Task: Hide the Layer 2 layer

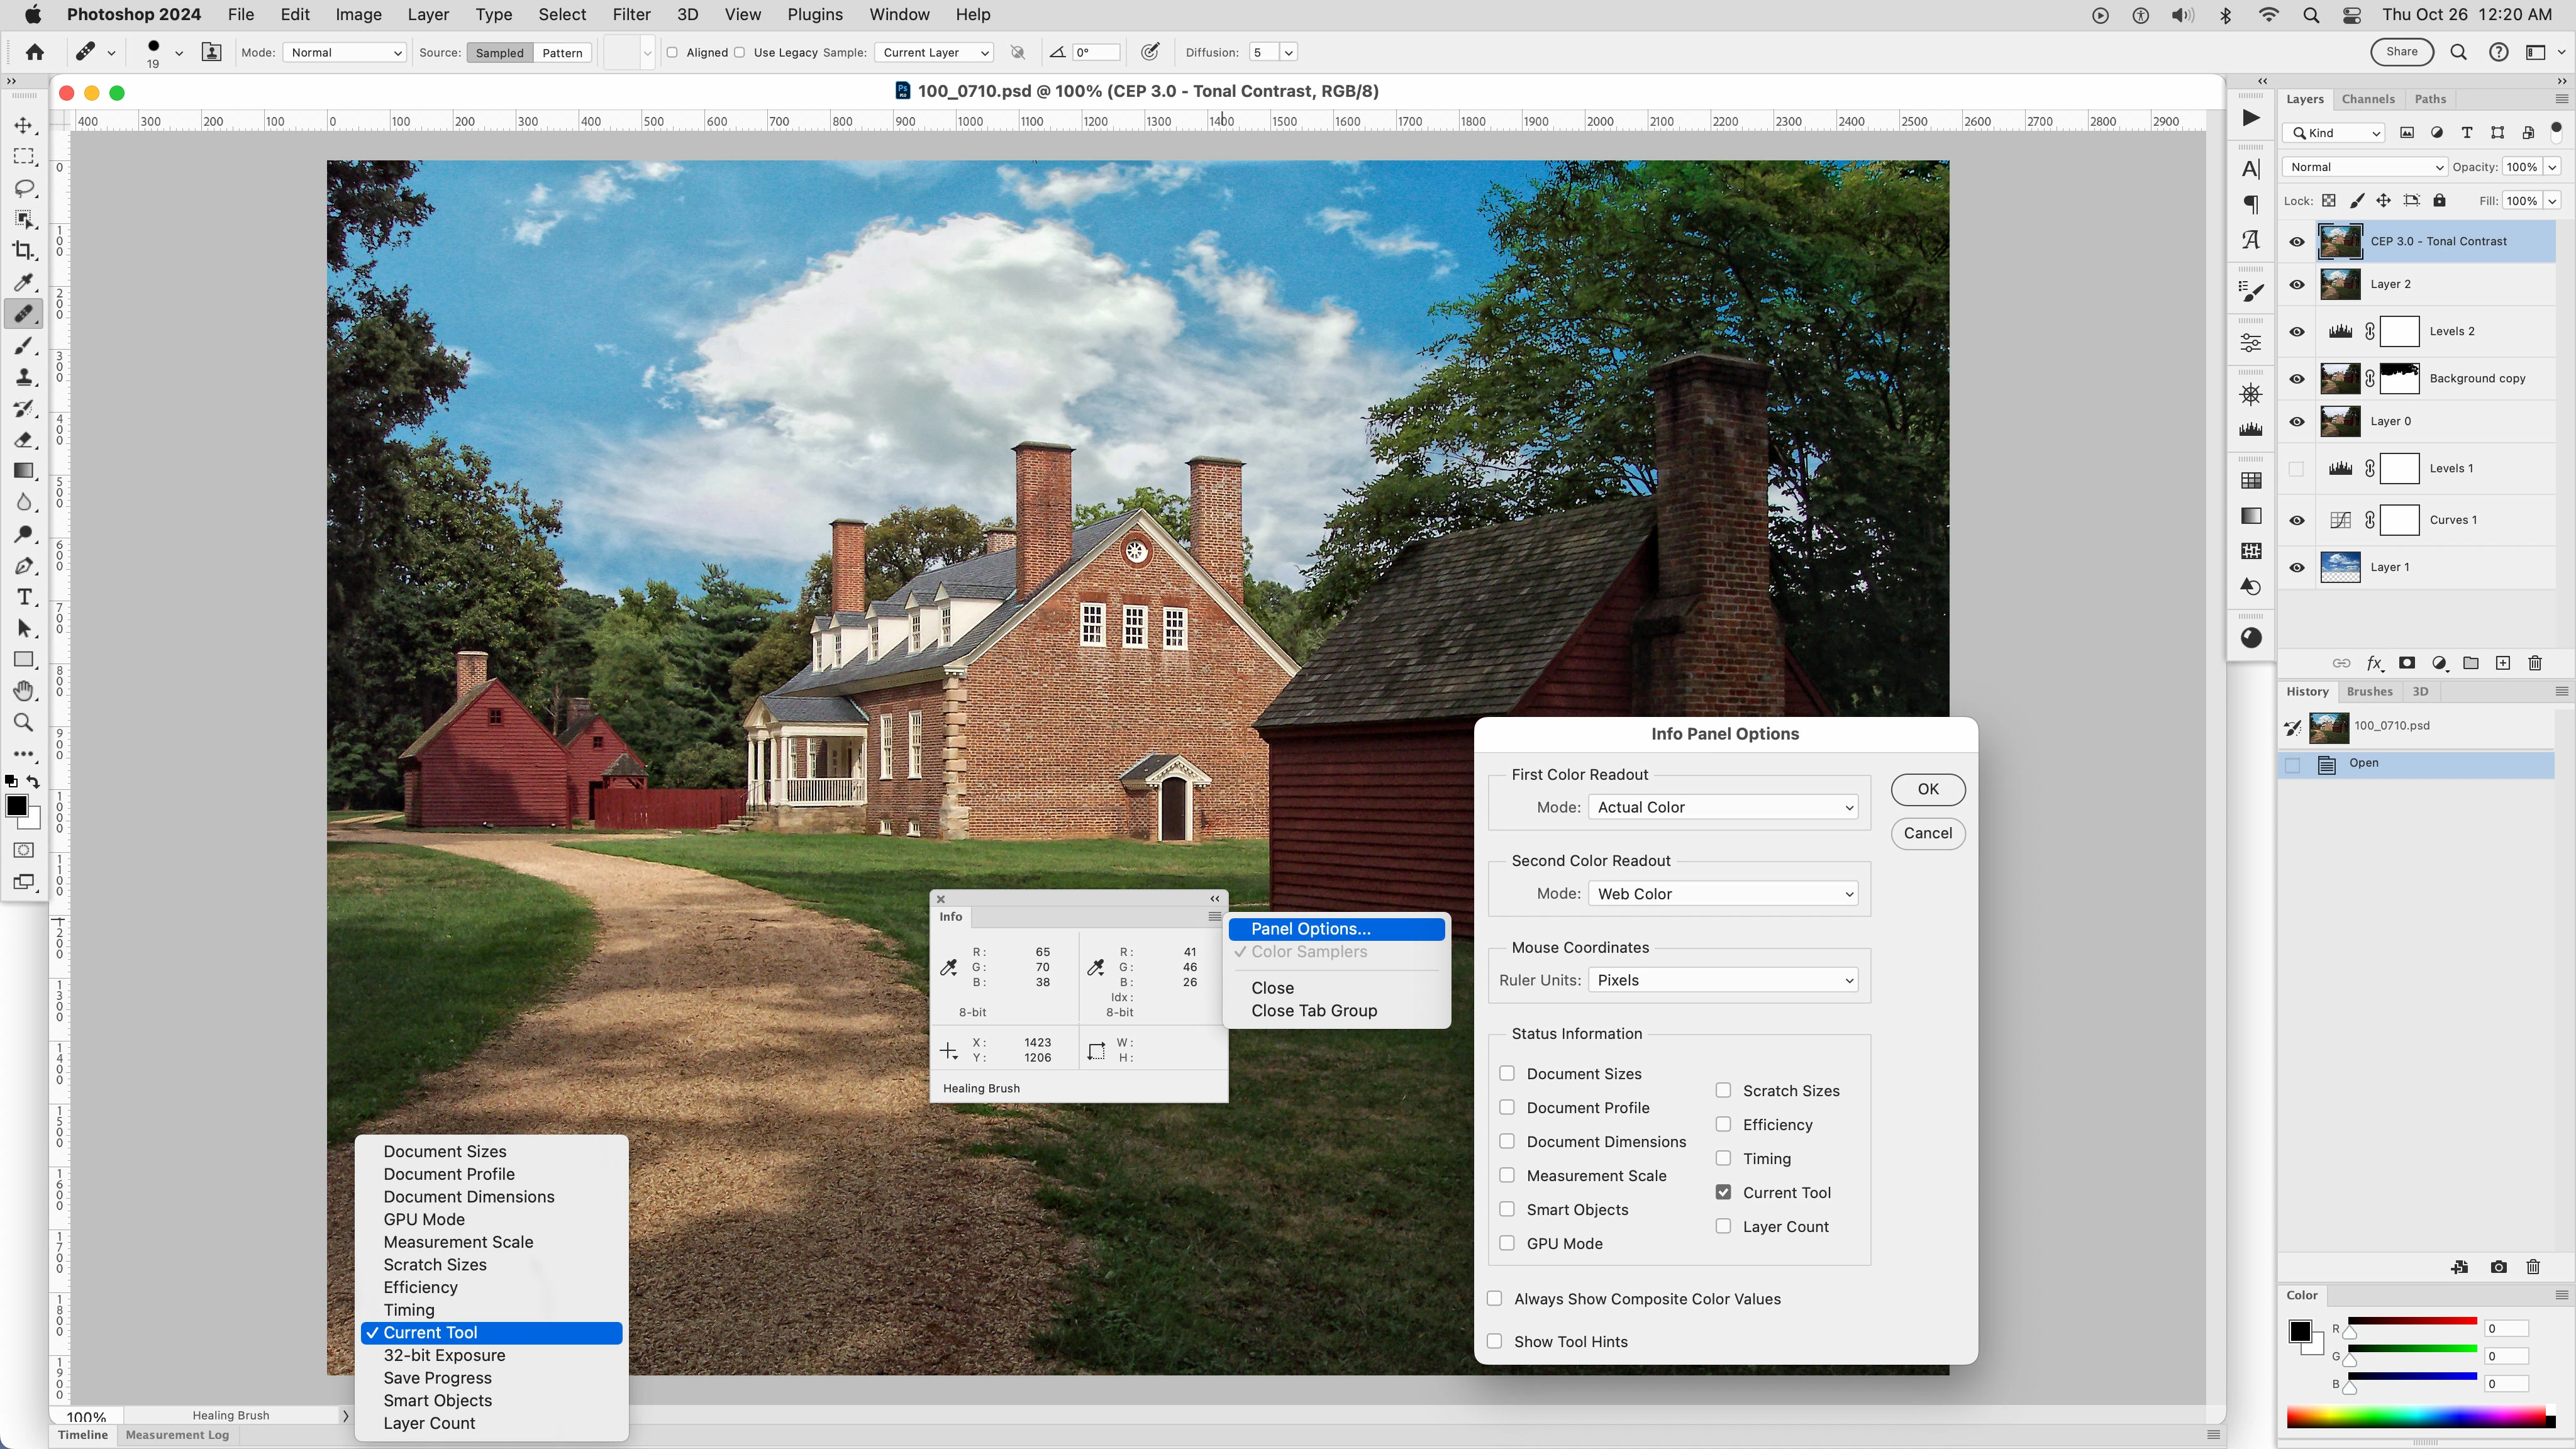Action: point(2297,284)
